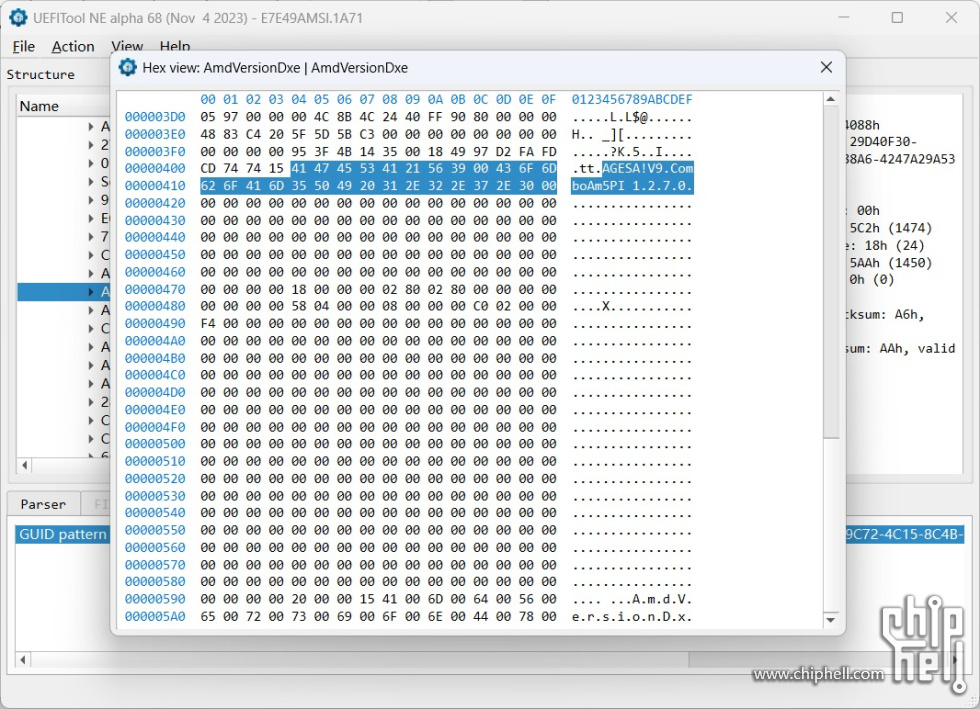
Task: Click left arrow of Parser panel horizontal scrollbar
Action: tap(25, 660)
